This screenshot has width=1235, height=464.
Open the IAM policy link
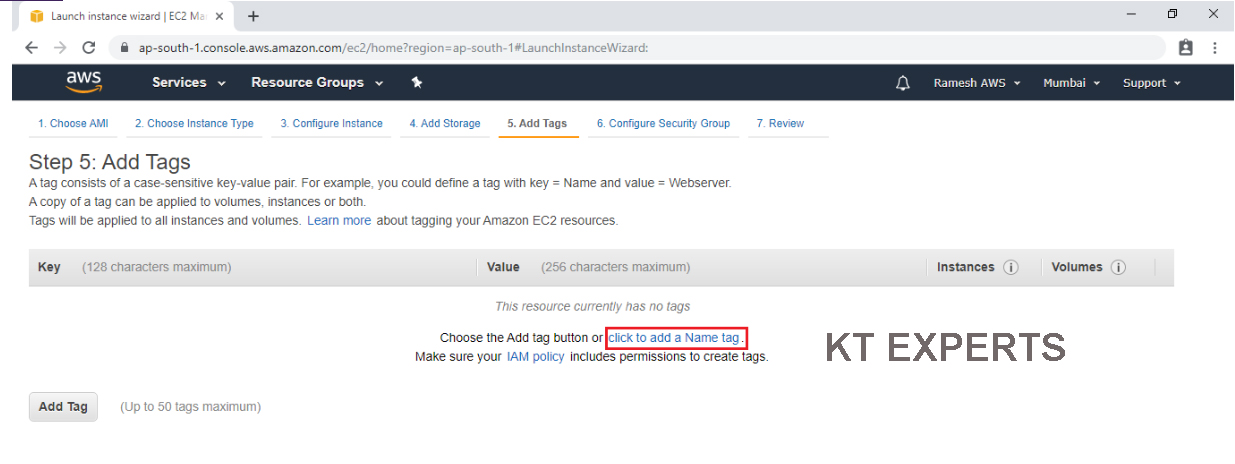535,357
